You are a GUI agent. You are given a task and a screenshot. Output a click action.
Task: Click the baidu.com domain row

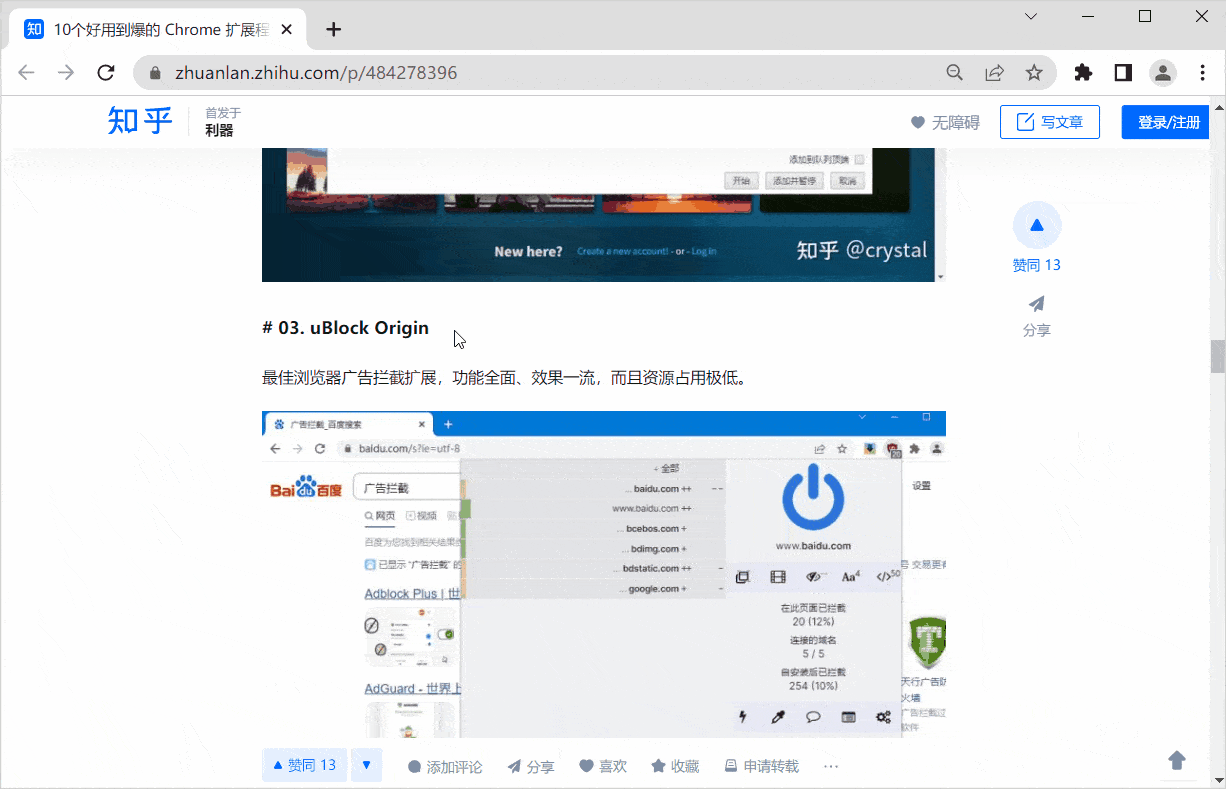(596, 489)
